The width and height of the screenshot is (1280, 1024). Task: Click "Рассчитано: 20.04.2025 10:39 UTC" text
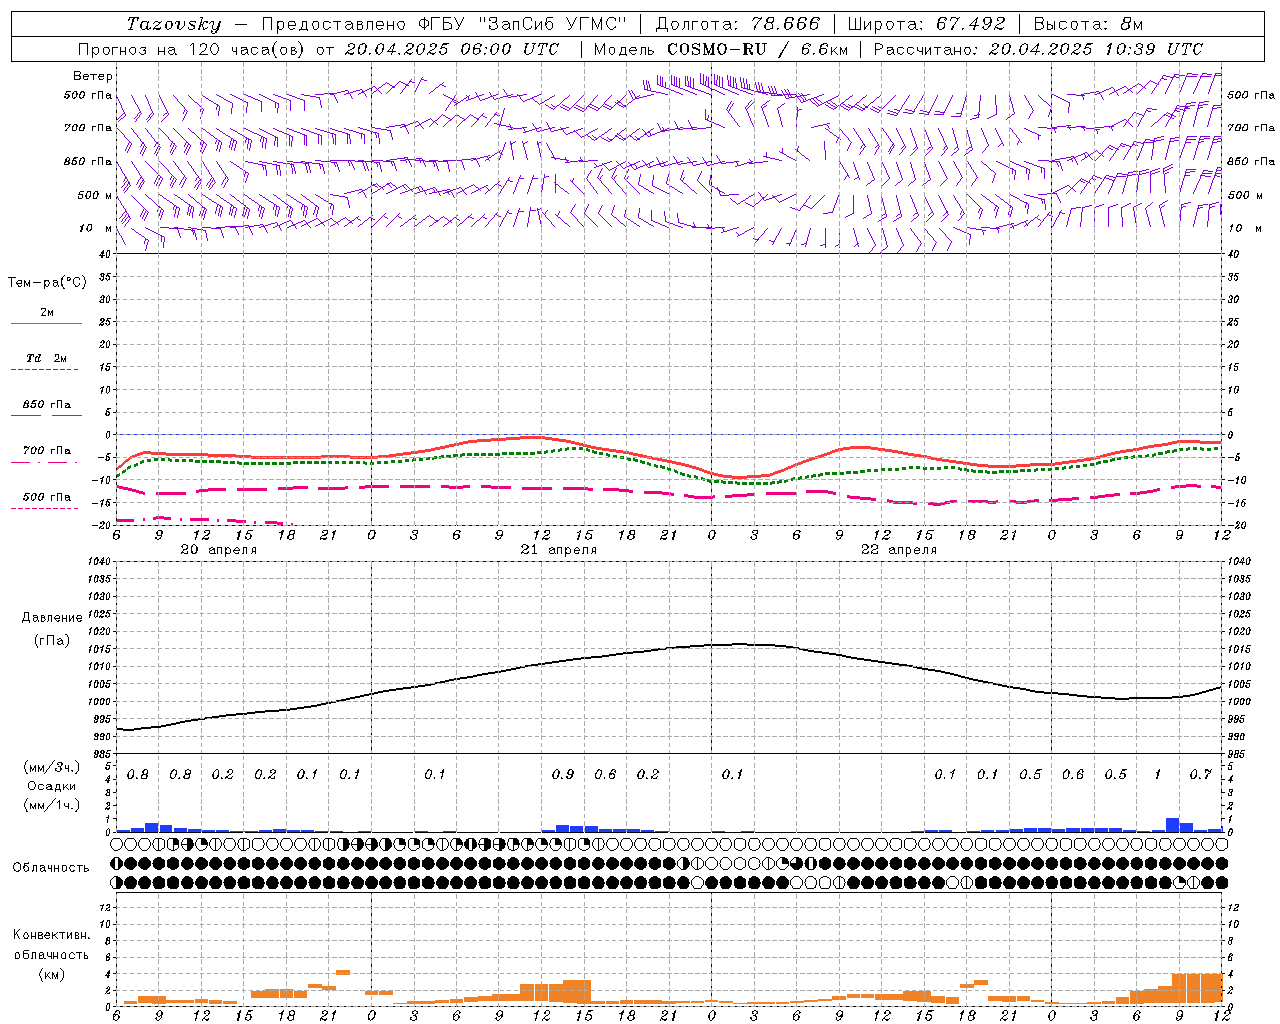pyautogui.click(x=1038, y=49)
